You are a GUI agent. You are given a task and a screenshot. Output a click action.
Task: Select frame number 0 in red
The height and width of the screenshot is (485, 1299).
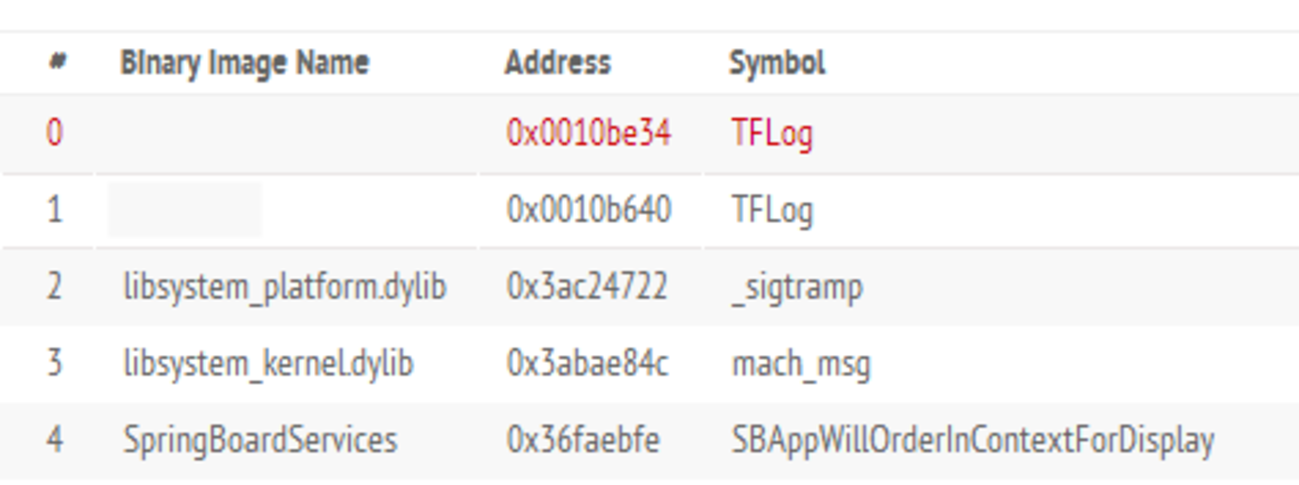55,133
